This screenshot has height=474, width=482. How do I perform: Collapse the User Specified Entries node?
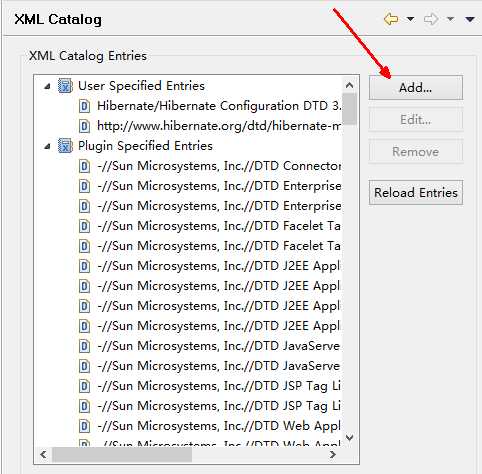tap(47, 86)
